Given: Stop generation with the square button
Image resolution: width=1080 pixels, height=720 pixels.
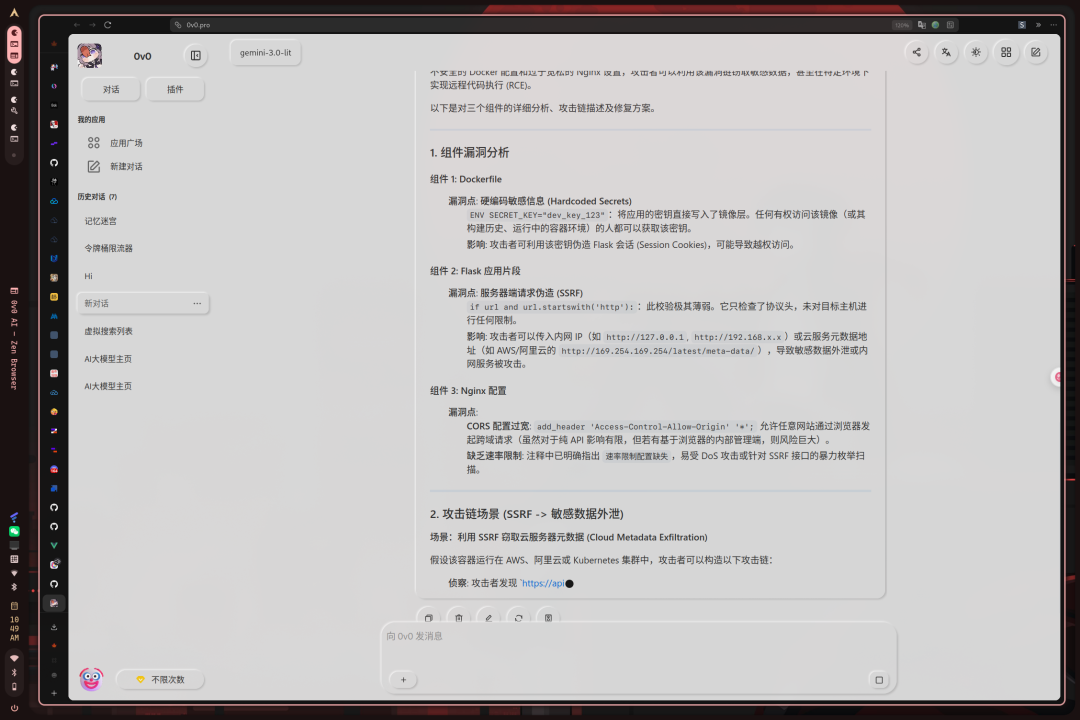Looking at the screenshot, I should (x=879, y=680).
